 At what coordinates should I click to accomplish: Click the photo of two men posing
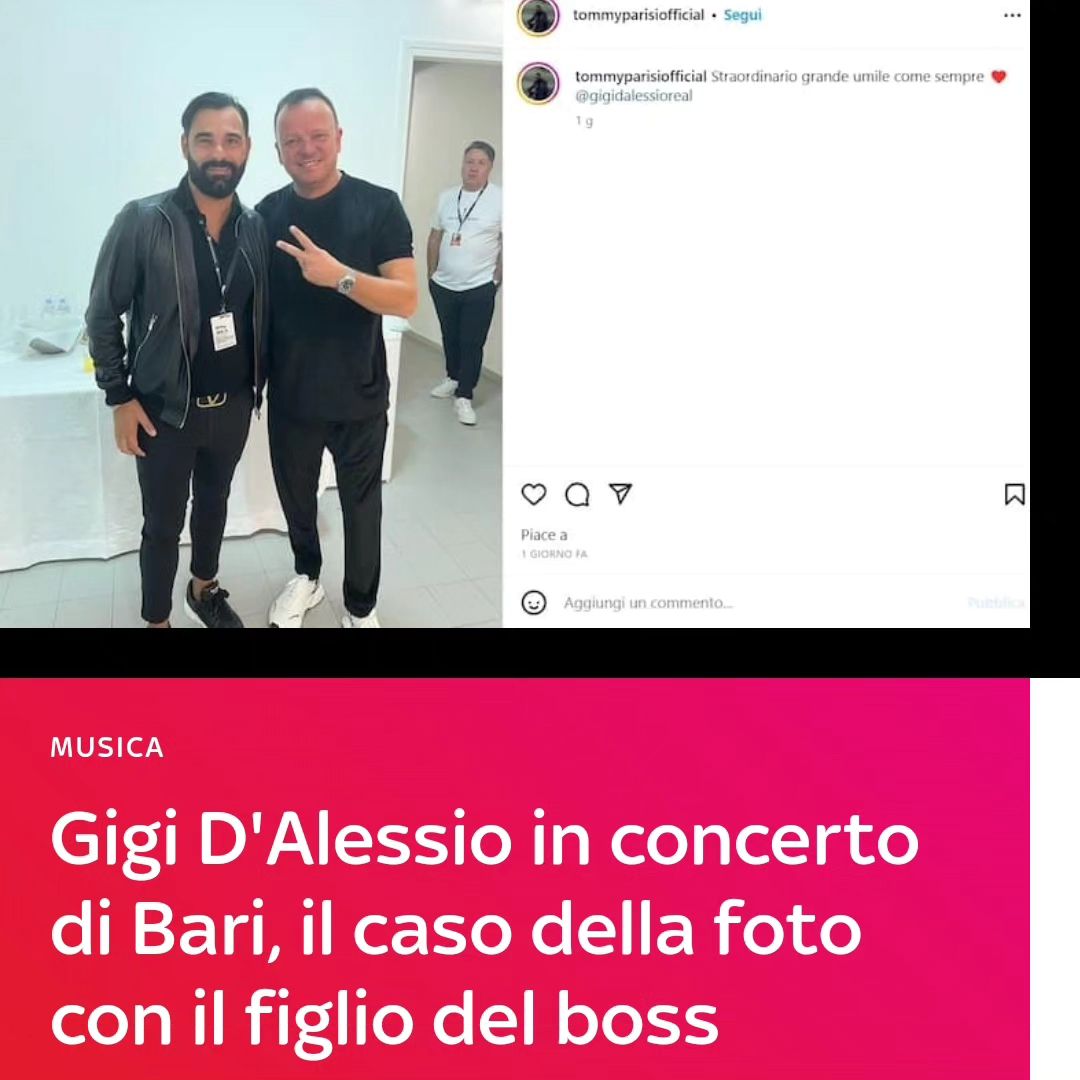point(251,314)
